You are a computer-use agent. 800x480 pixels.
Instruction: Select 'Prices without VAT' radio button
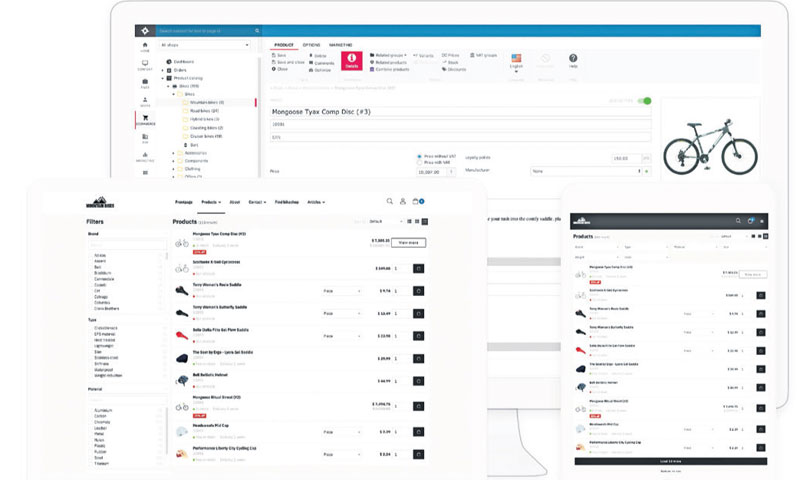[418, 157]
